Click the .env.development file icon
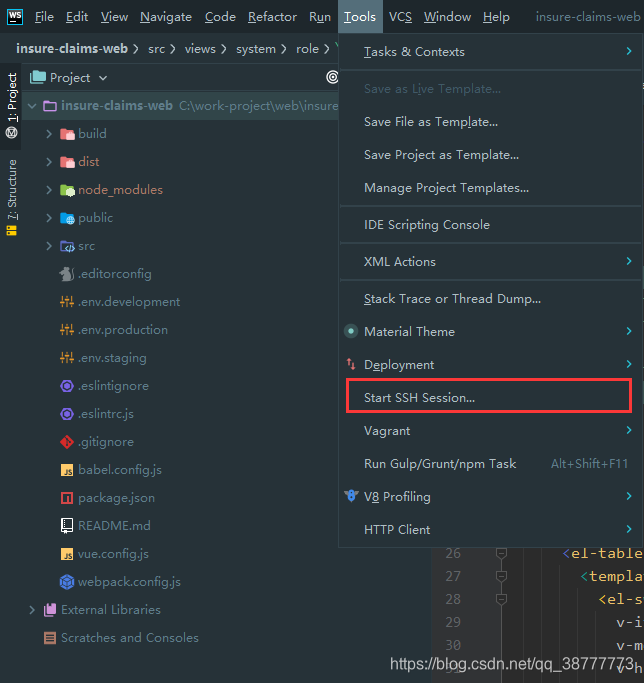Viewport: 644px width, 683px height. click(67, 302)
